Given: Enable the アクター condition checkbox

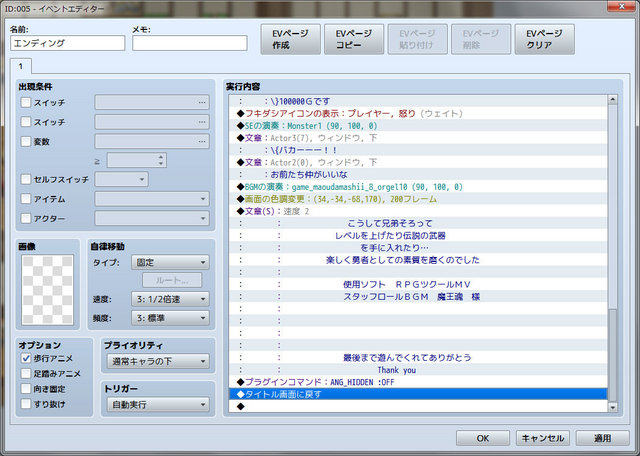Looking at the screenshot, I should pos(26,218).
